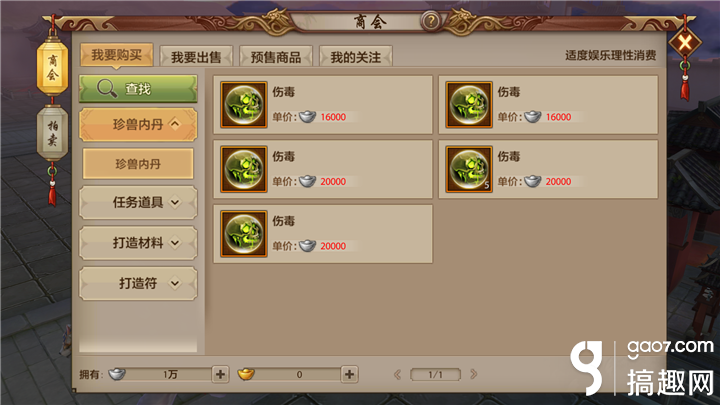Image resolution: width=720 pixels, height=405 pixels.
Task: Select the 商会 lantern in the sidebar
Action: click(52, 68)
